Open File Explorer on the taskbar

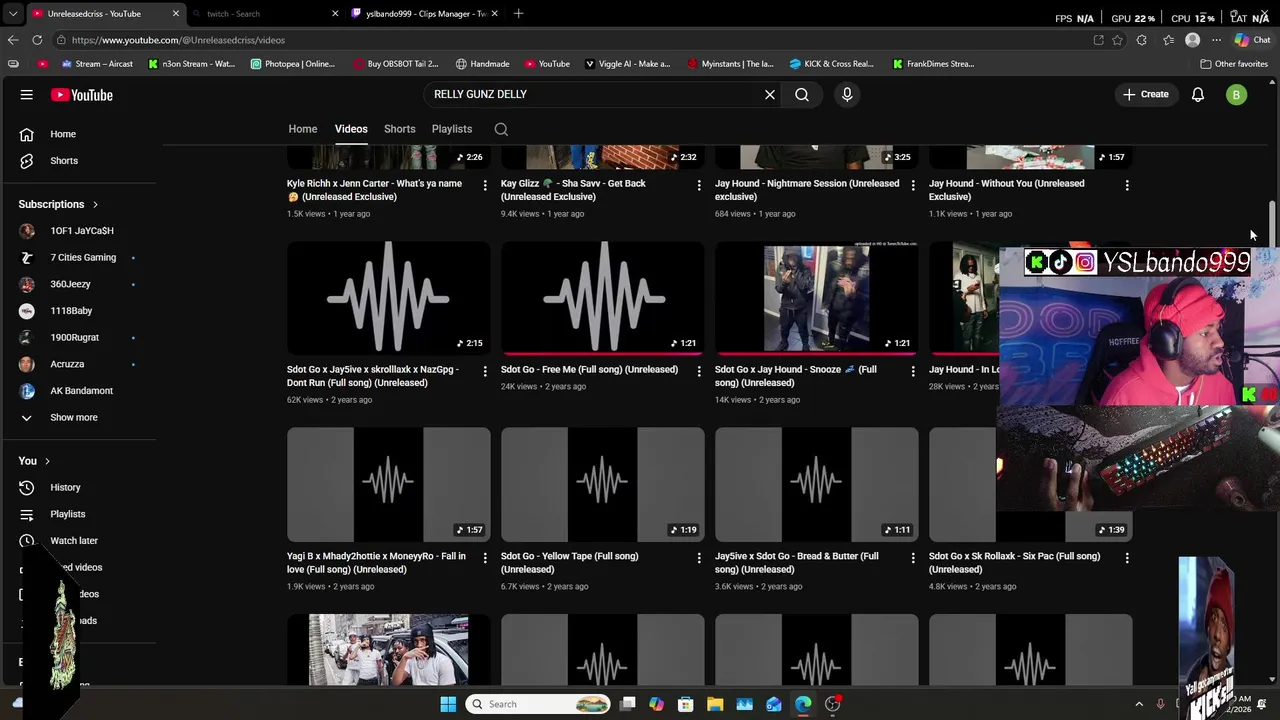(x=715, y=704)
